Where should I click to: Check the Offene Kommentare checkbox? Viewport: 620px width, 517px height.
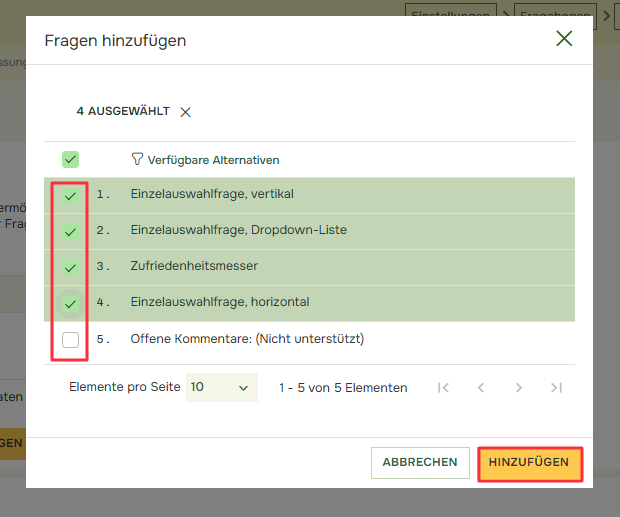[70, 340]
